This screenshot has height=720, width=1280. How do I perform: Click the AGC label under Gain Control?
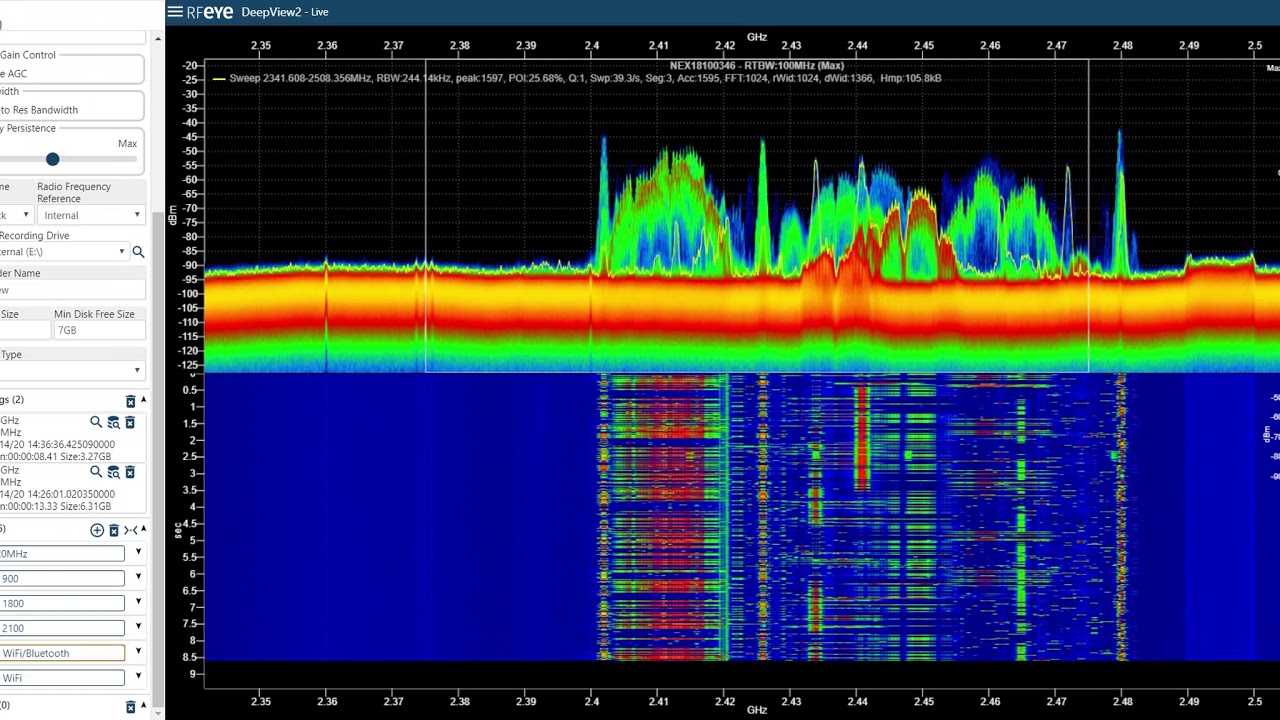tap(14, 74)
